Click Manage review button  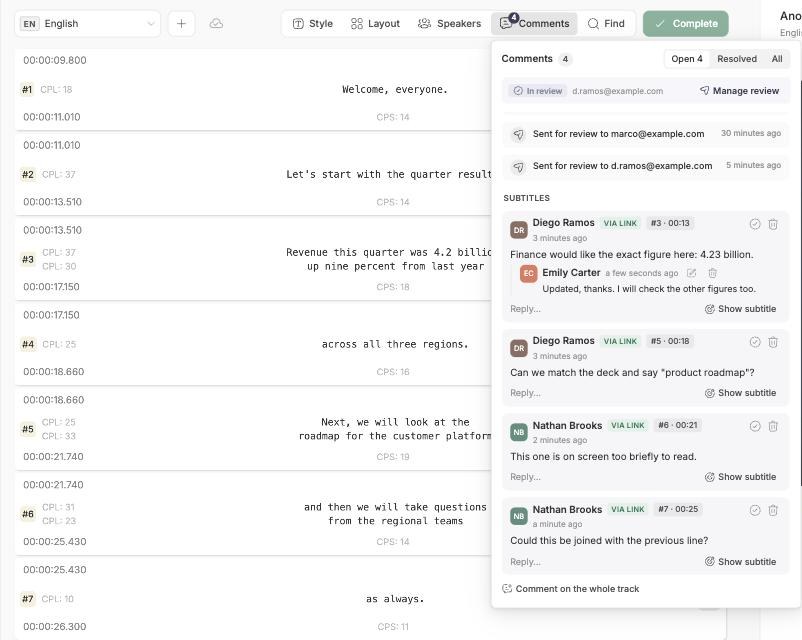739,91
